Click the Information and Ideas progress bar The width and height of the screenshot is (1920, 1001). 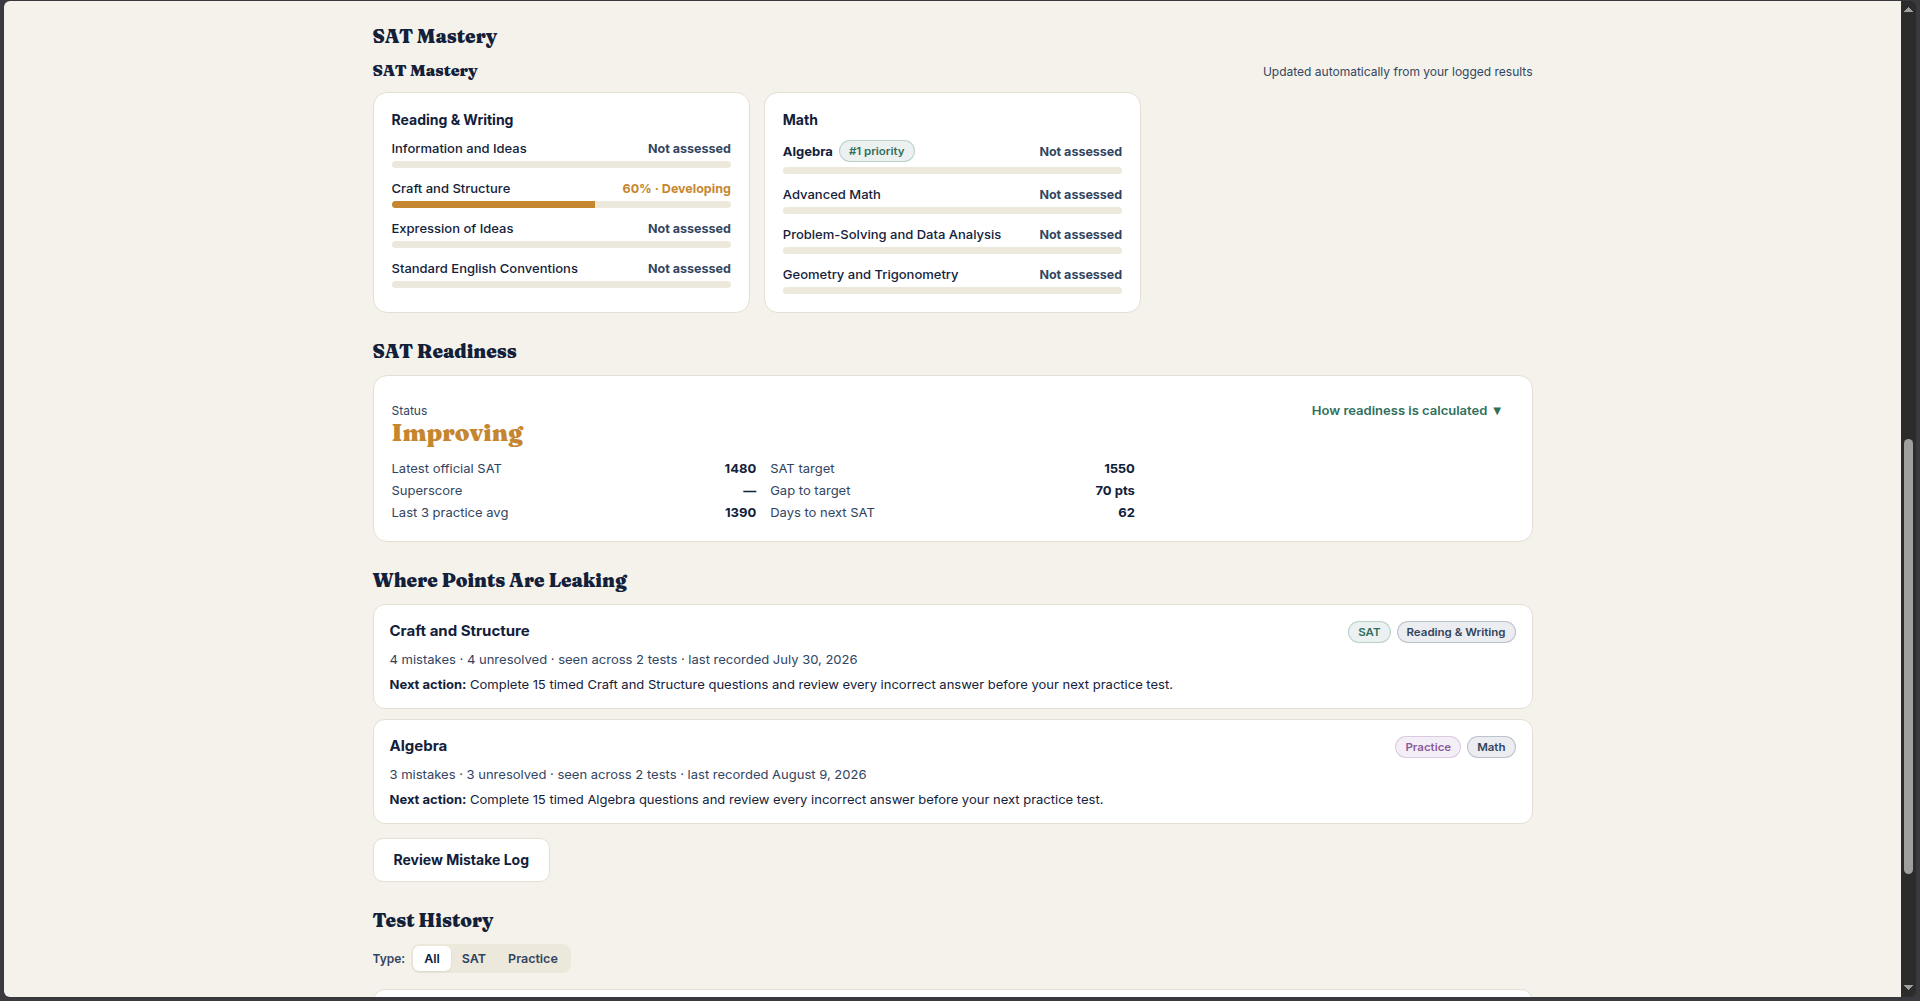point(561,165)
